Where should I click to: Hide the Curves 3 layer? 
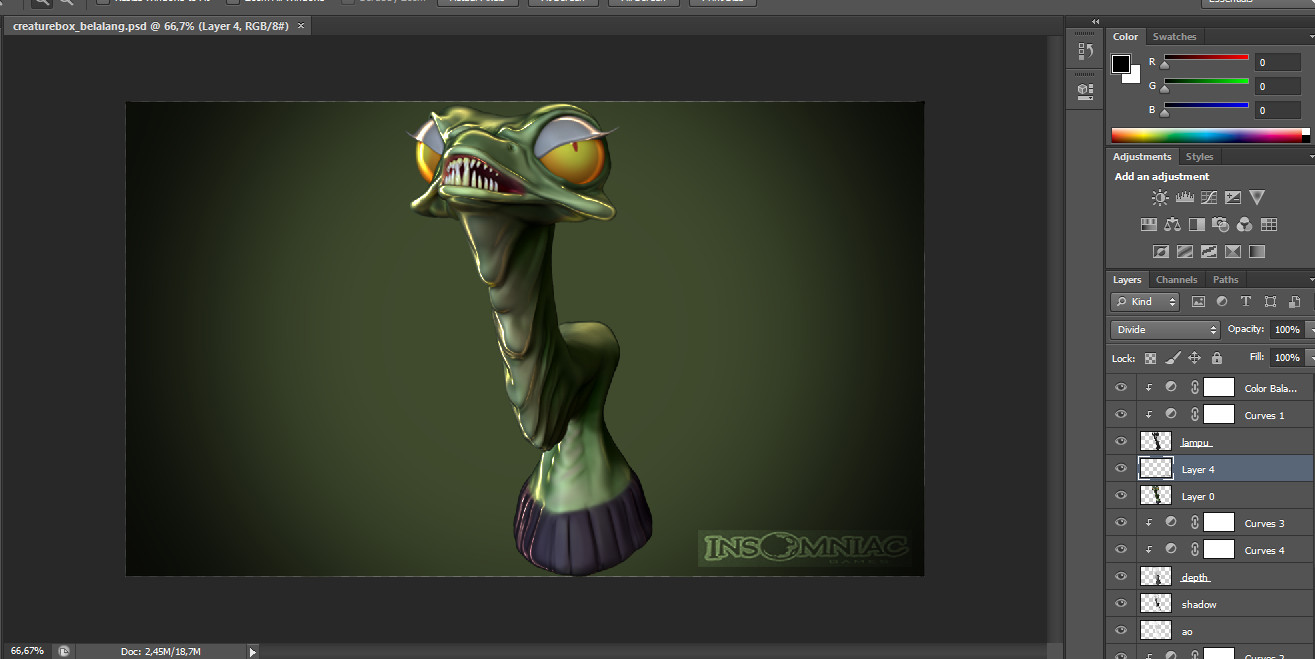[x=1120, y=523]
